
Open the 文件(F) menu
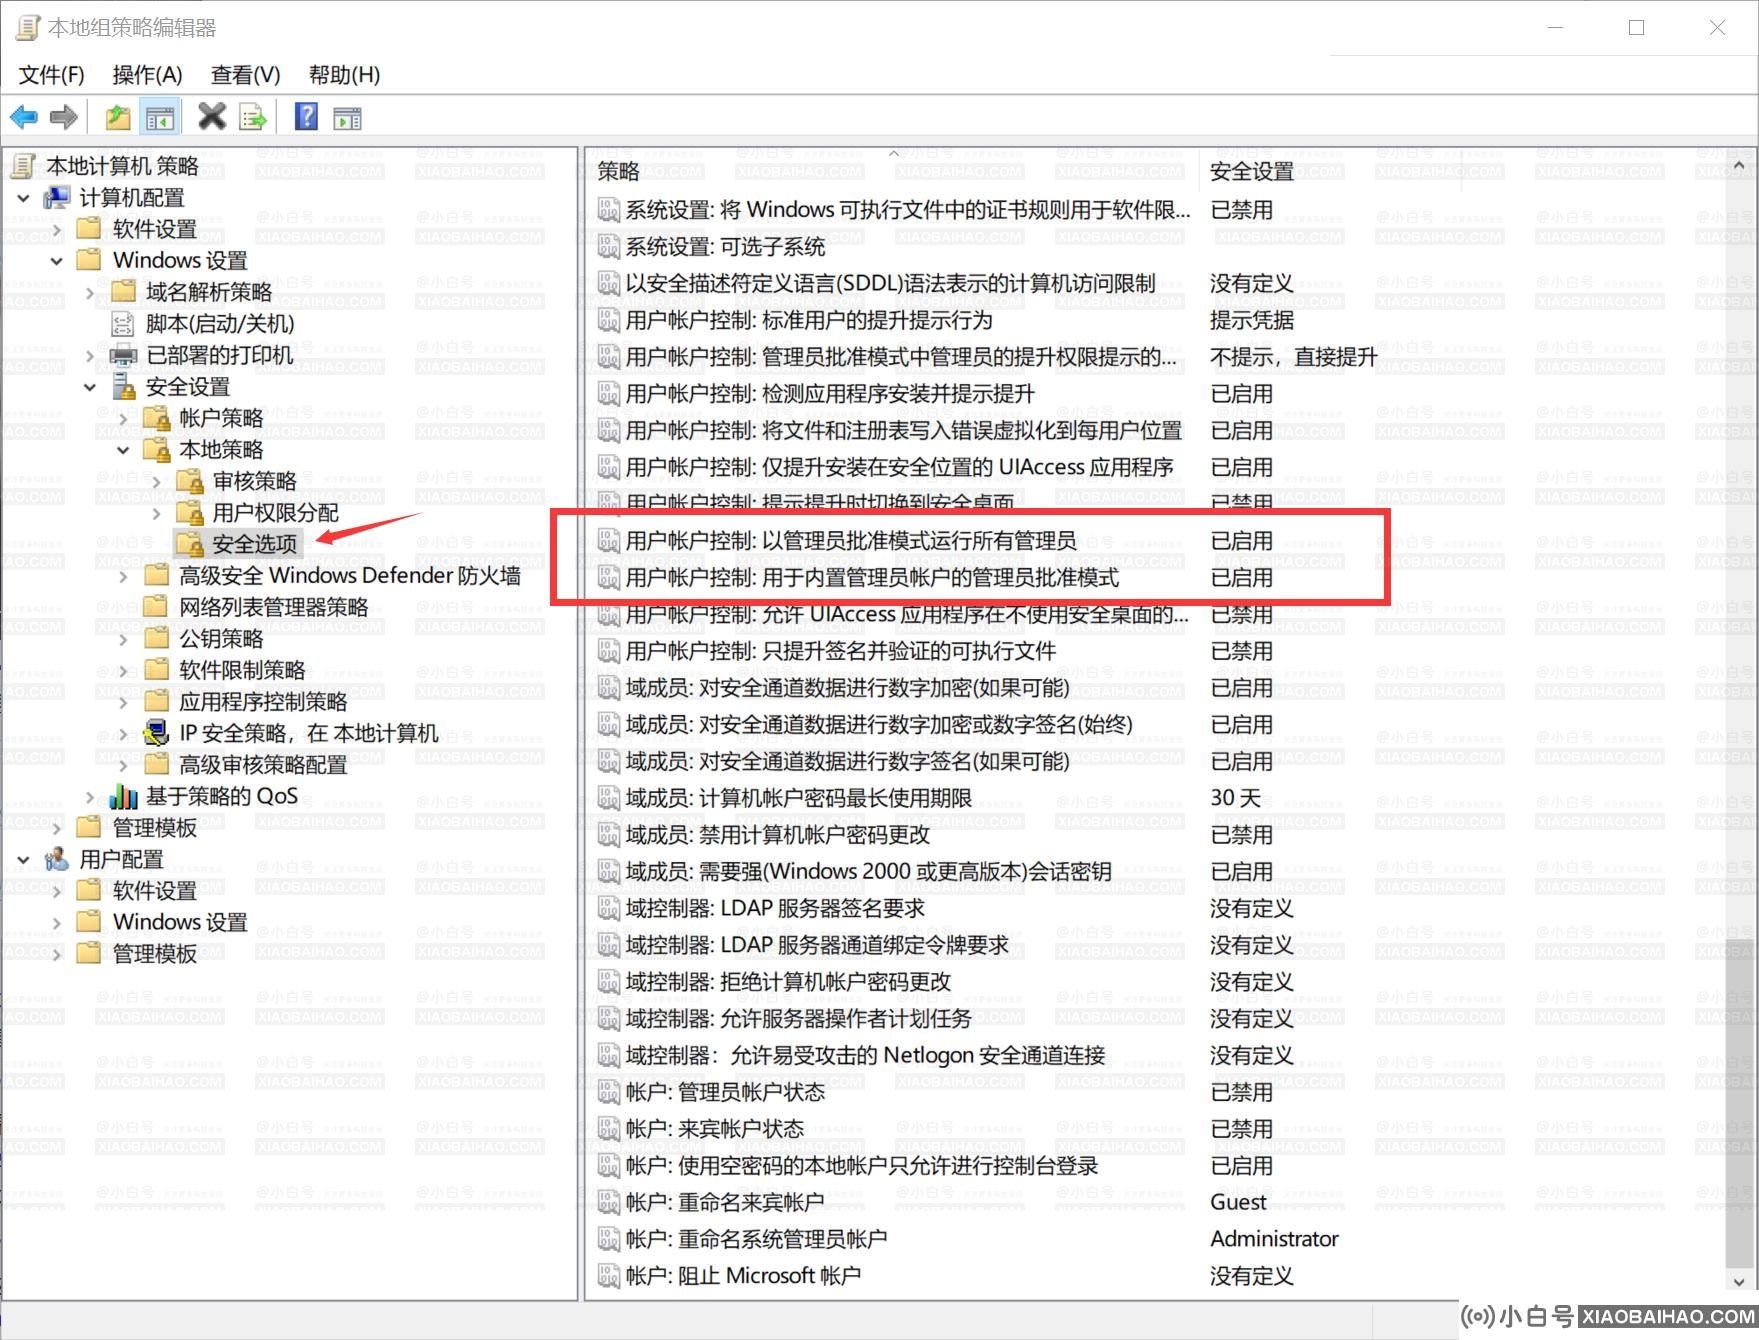[52, 75]
